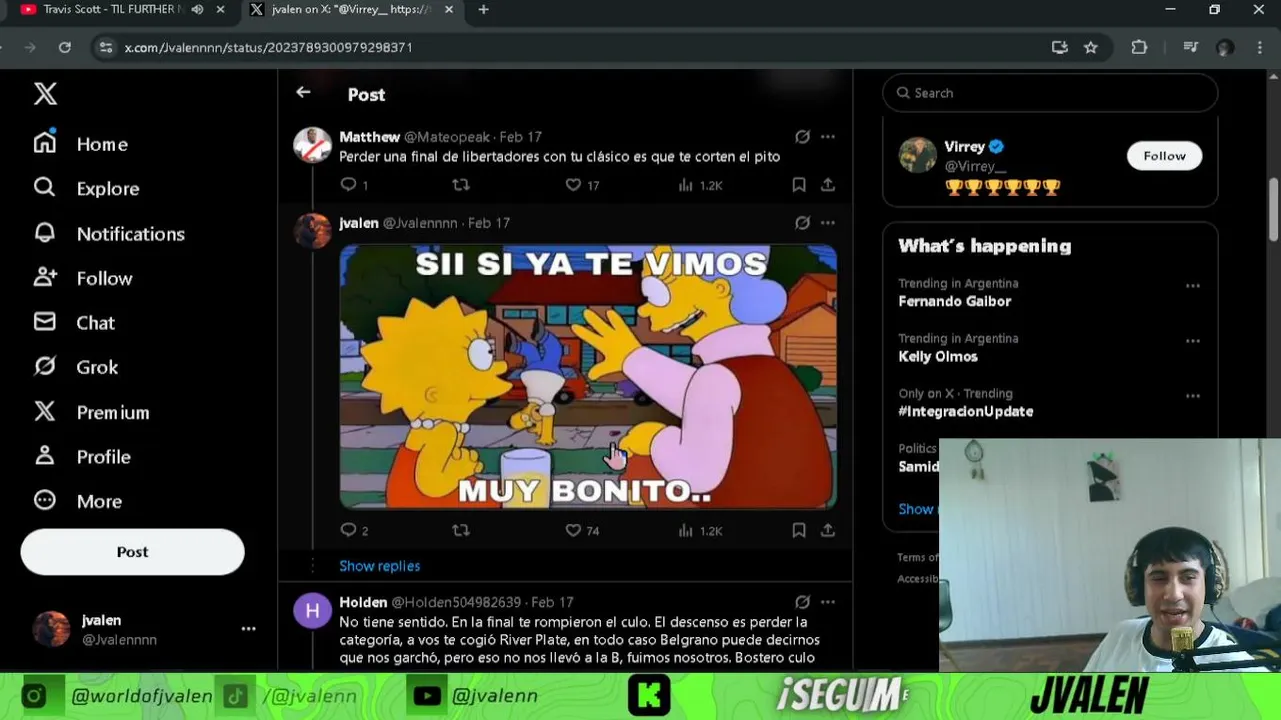Screen dimensions: 1281x720
Task: Open more options on jvalen's reply
Action: pos(828,223)
